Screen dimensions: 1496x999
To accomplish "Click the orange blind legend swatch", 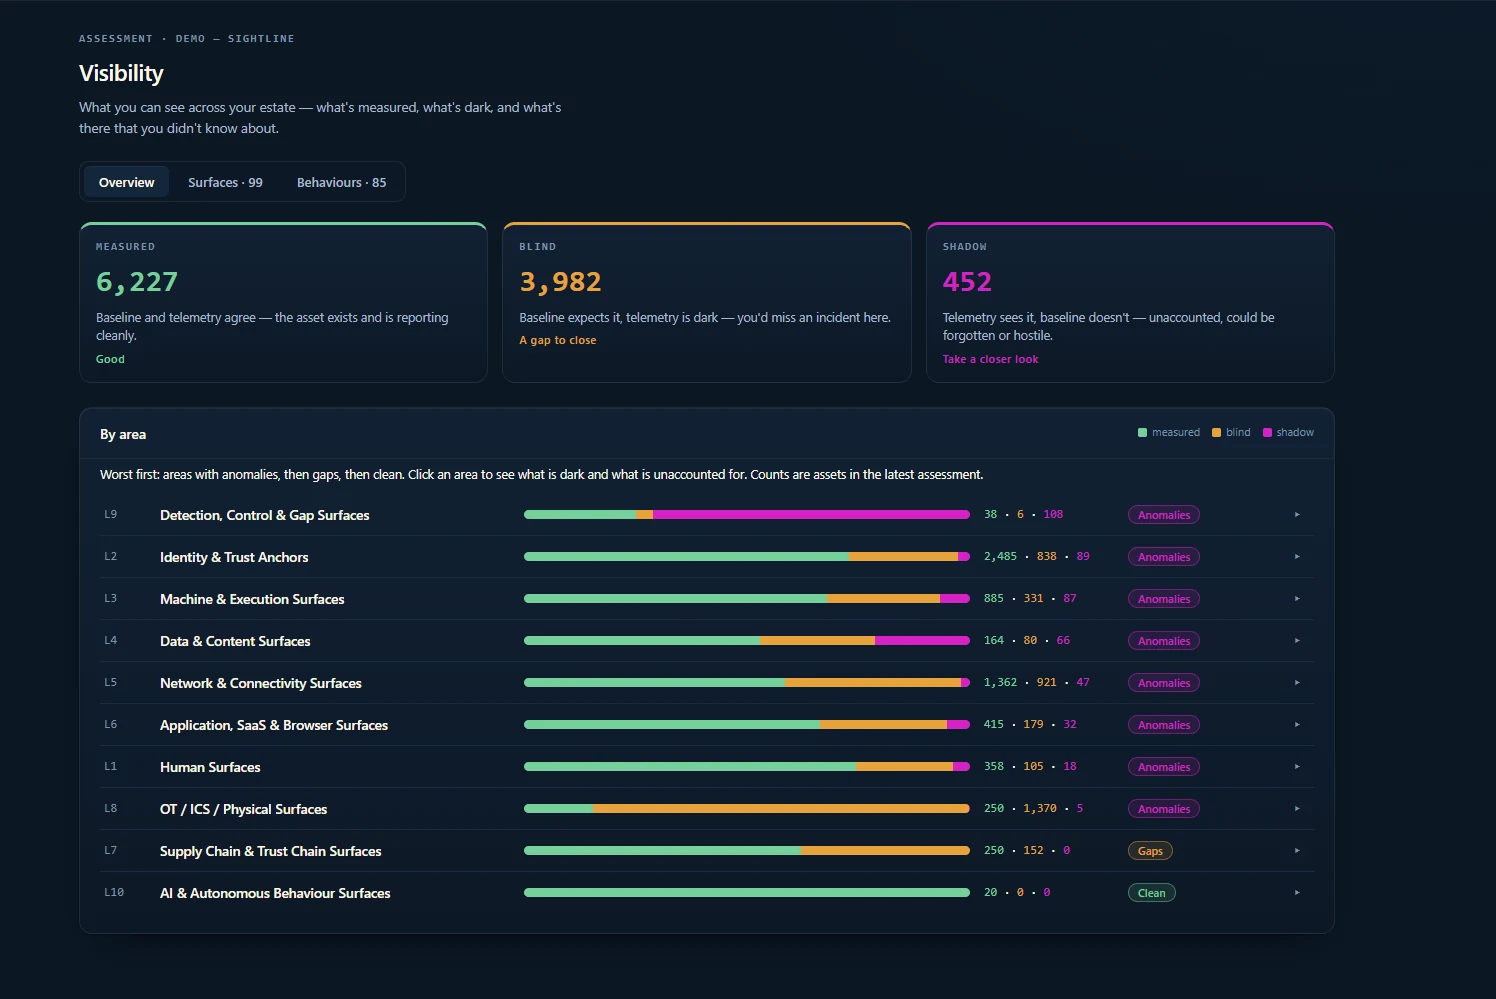I will click(x=1216, y=433).
